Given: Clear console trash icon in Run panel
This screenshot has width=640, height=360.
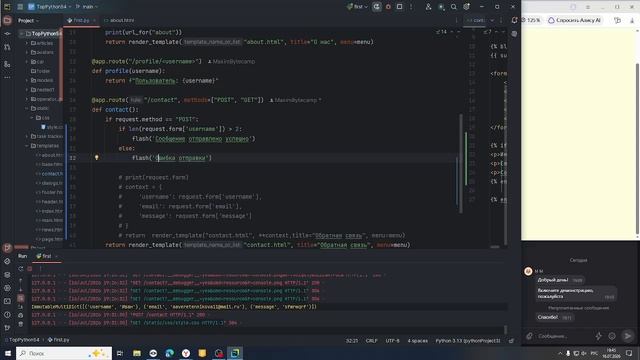Looking at the screenshot, I should coord(21,324).
